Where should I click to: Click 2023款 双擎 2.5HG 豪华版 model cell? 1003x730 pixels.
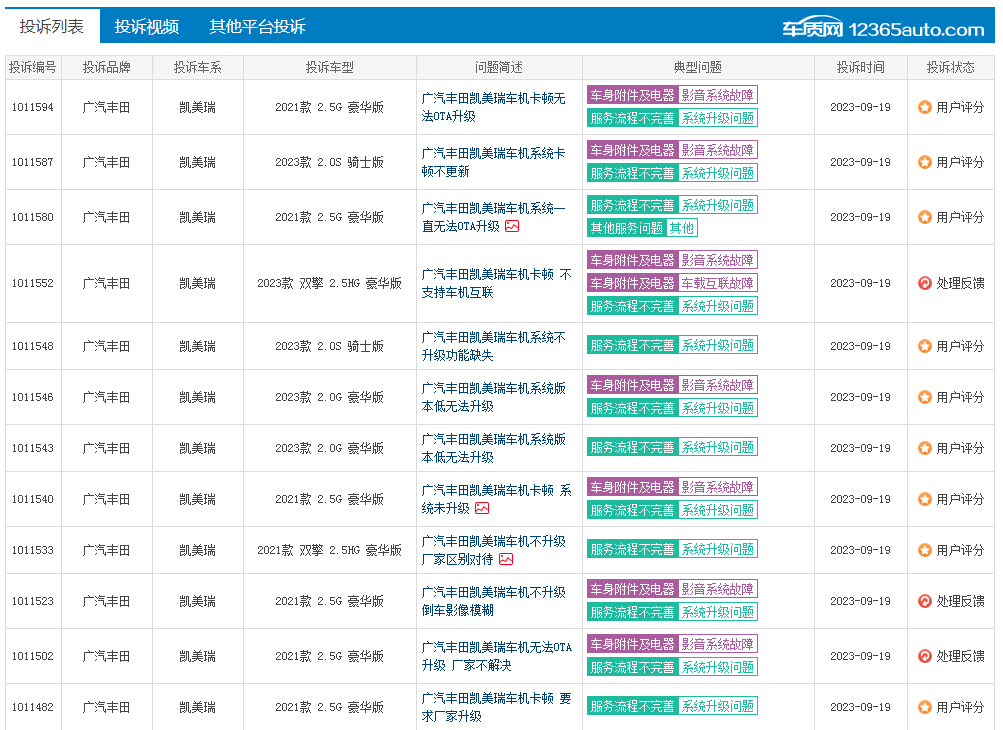(x=329, y=283)
